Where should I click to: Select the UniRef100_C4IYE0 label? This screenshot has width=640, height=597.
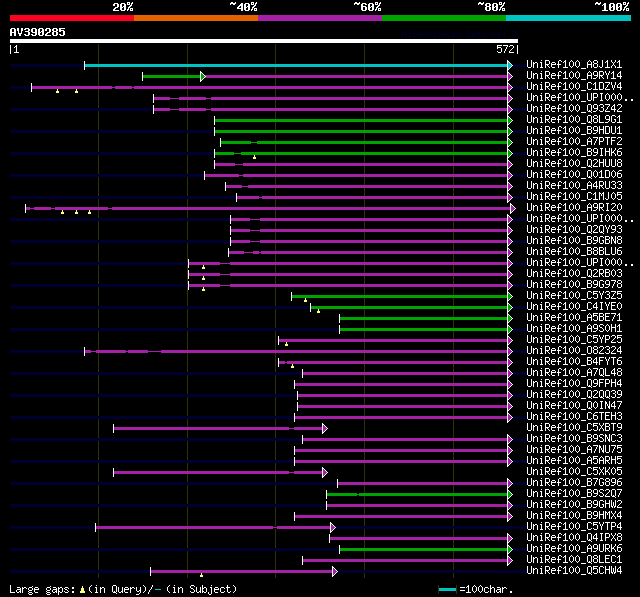(574, 306)
